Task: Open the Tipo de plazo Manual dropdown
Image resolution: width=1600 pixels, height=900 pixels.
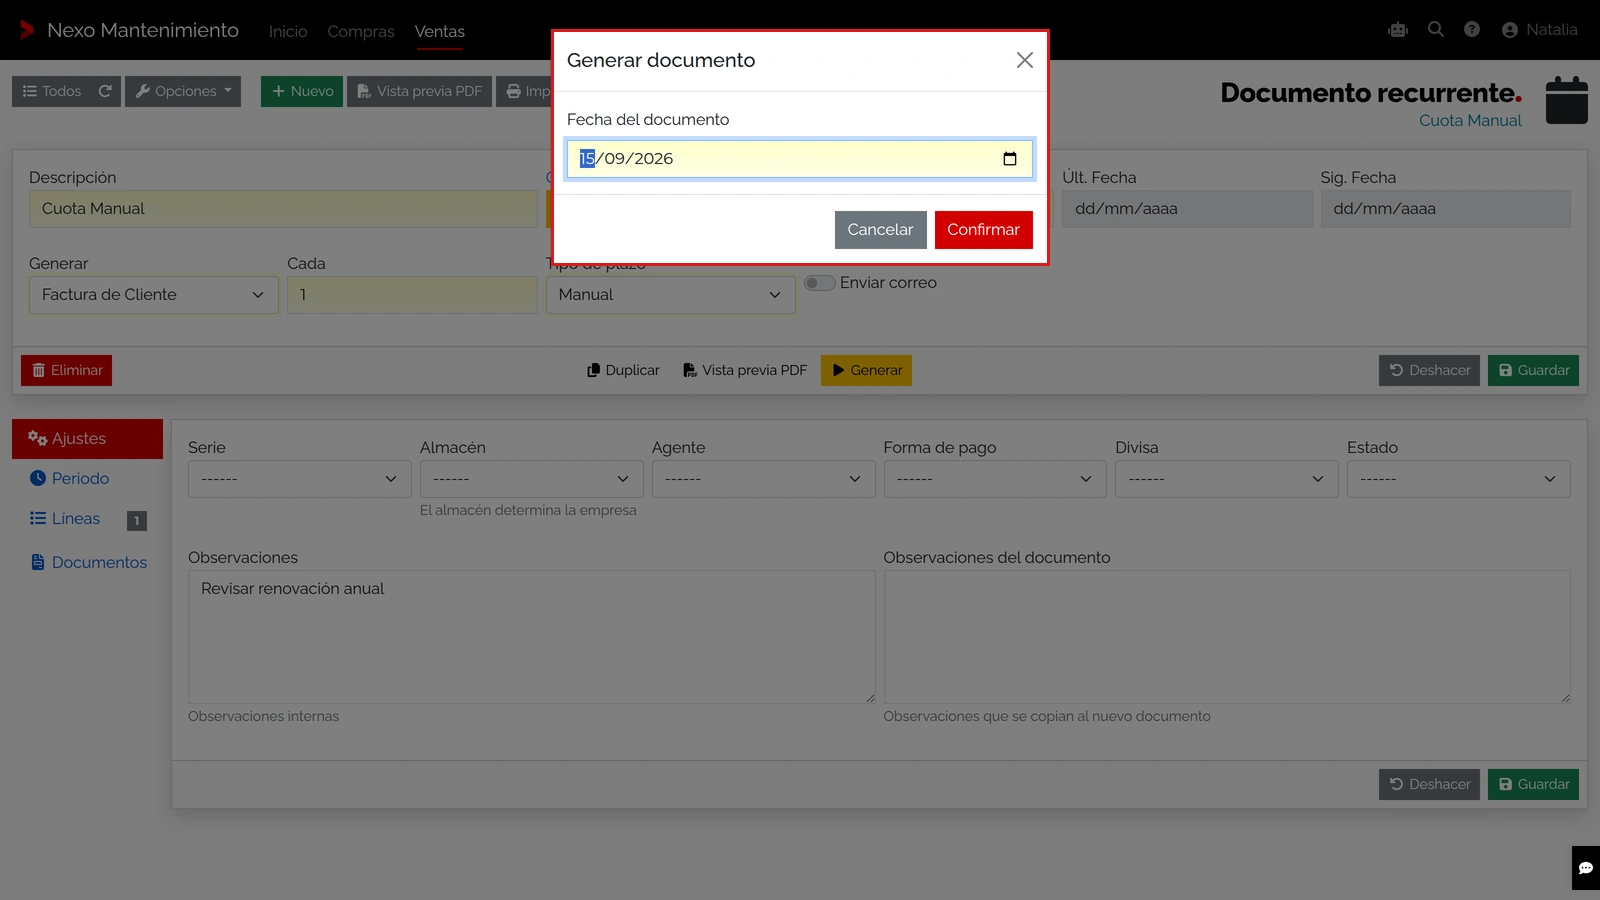Action: pyautogui.click(x=671, y=295)
